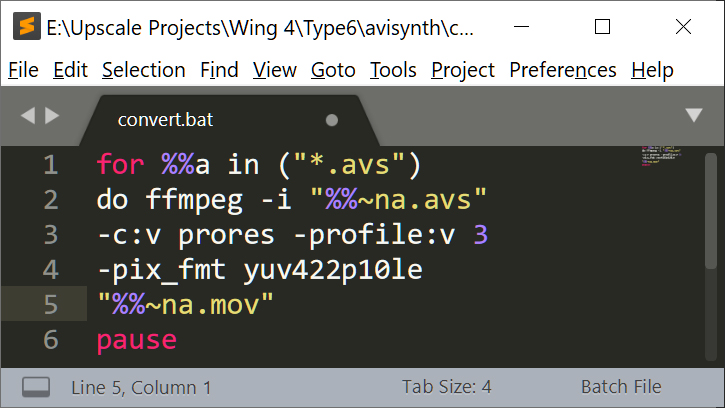Click the Sublime Text app icon in title bar
This screenshot has height=408, width=725.
(26, 26)
